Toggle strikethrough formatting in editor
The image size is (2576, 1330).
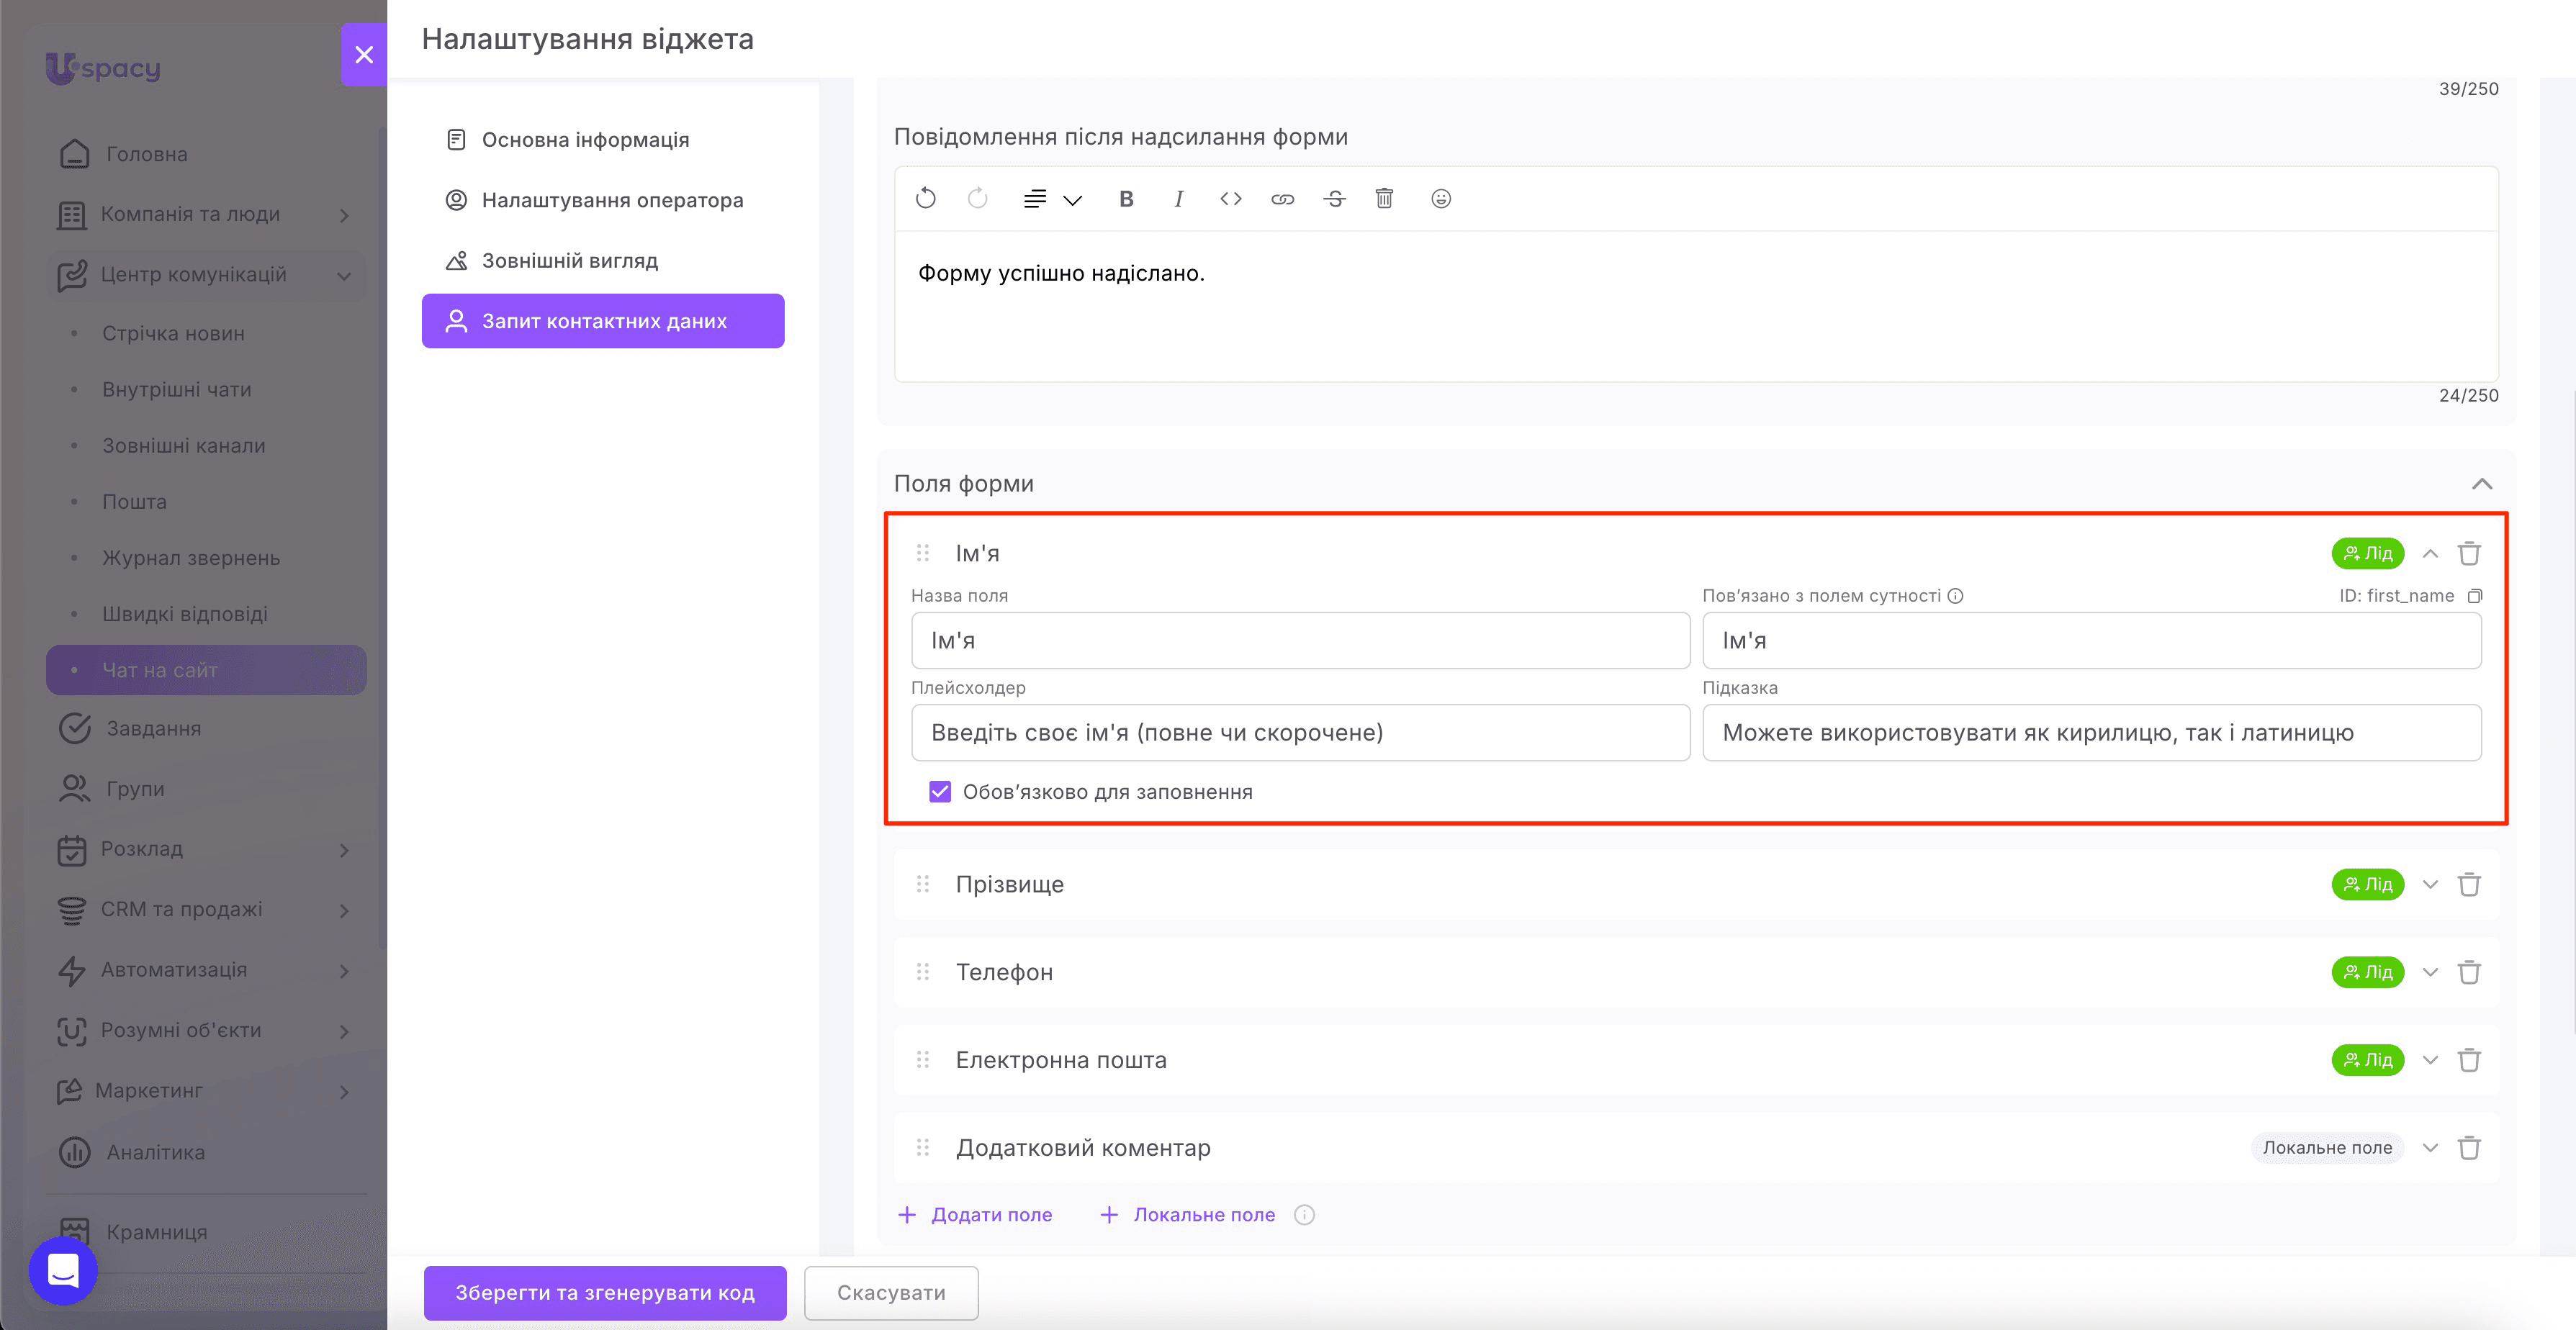[1335, 199]
